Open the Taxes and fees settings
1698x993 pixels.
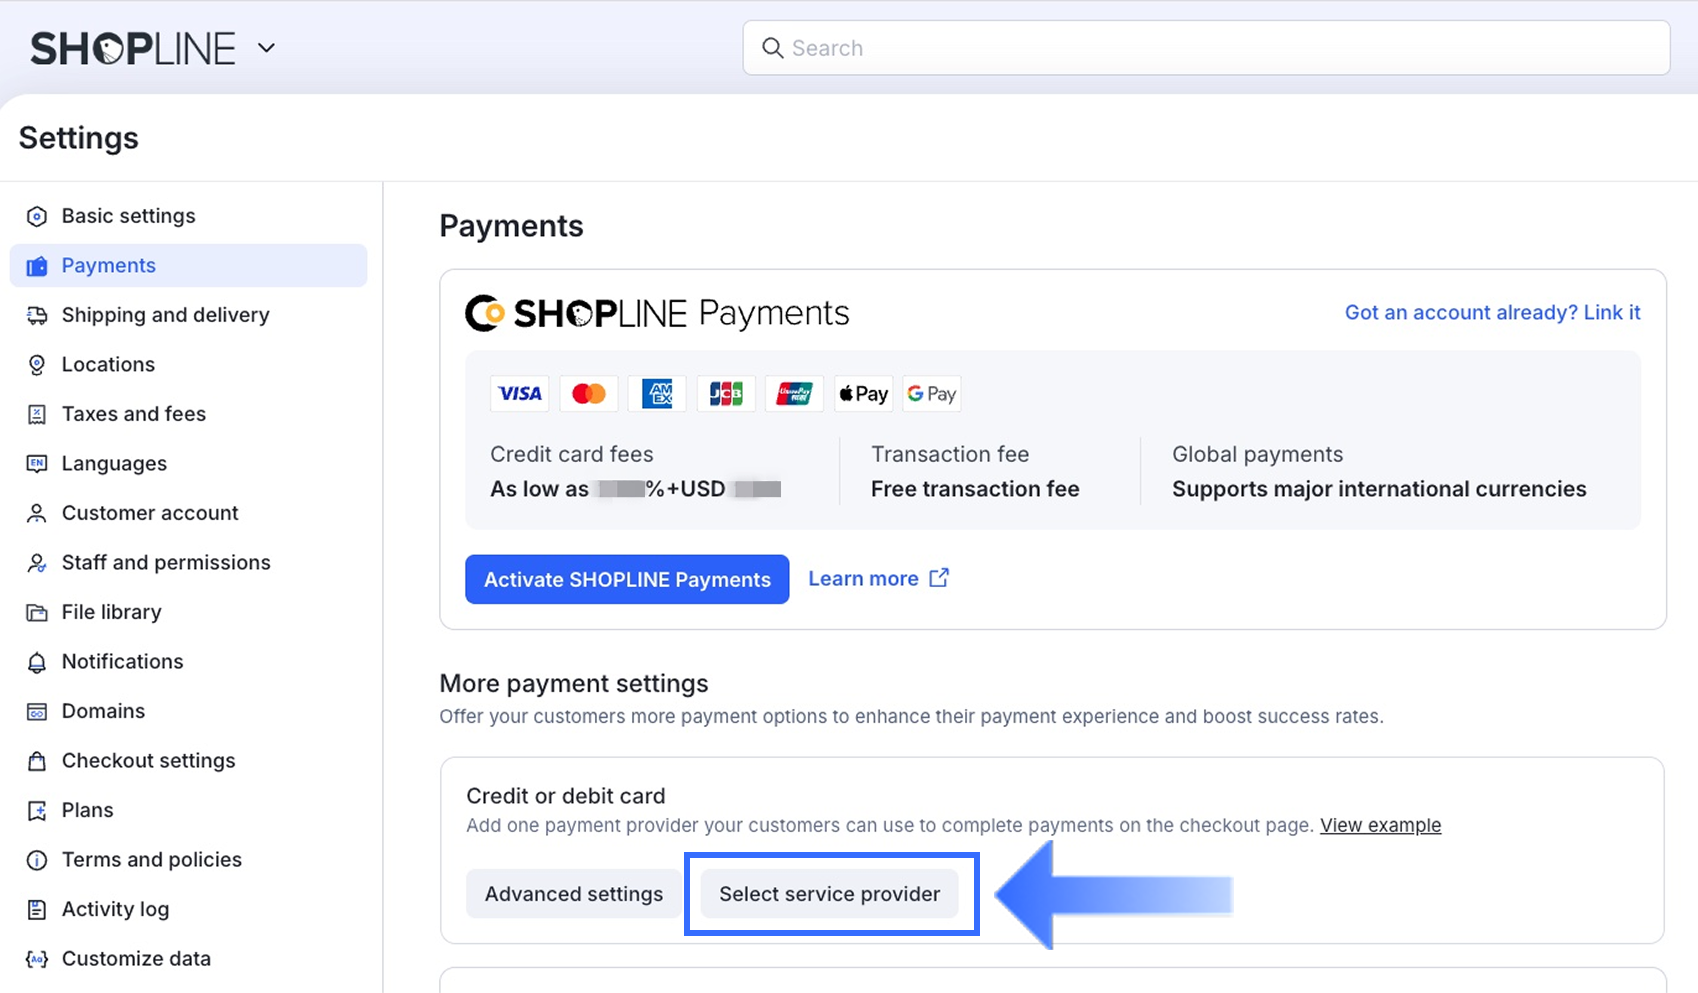(x=133, y=414)
